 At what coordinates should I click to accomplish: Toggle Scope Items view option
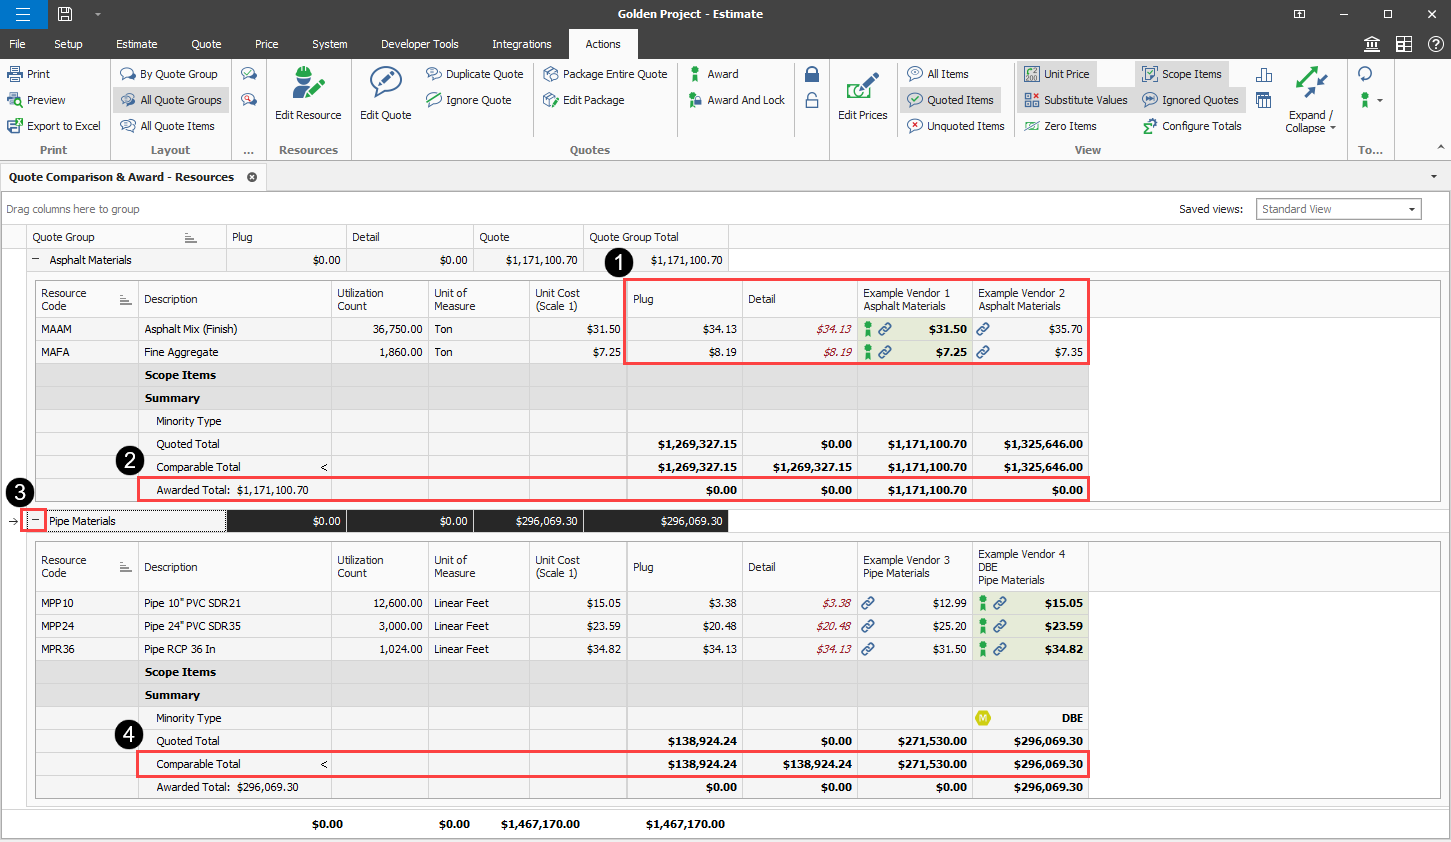(1182, 74)
